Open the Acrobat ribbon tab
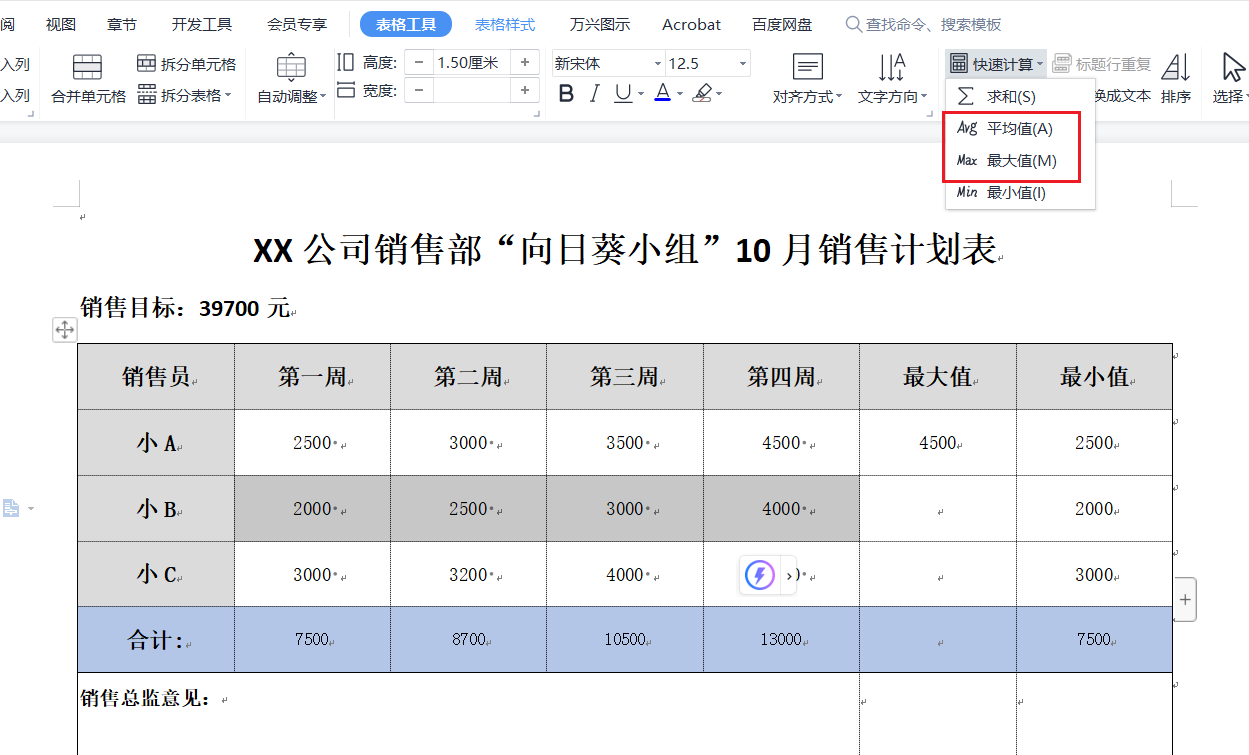The width and height of the screenshot is (1249, 755). pos(691,24)
